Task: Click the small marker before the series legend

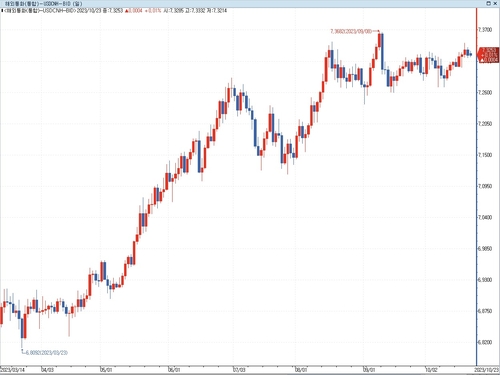Action: [2, 11]
